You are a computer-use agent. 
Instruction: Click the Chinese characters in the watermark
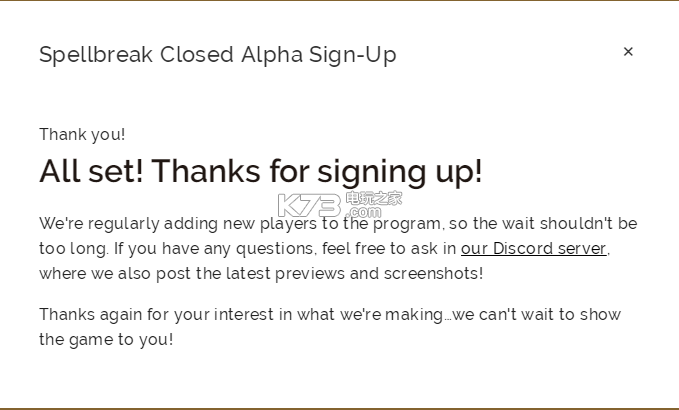[x=374, y=198]
